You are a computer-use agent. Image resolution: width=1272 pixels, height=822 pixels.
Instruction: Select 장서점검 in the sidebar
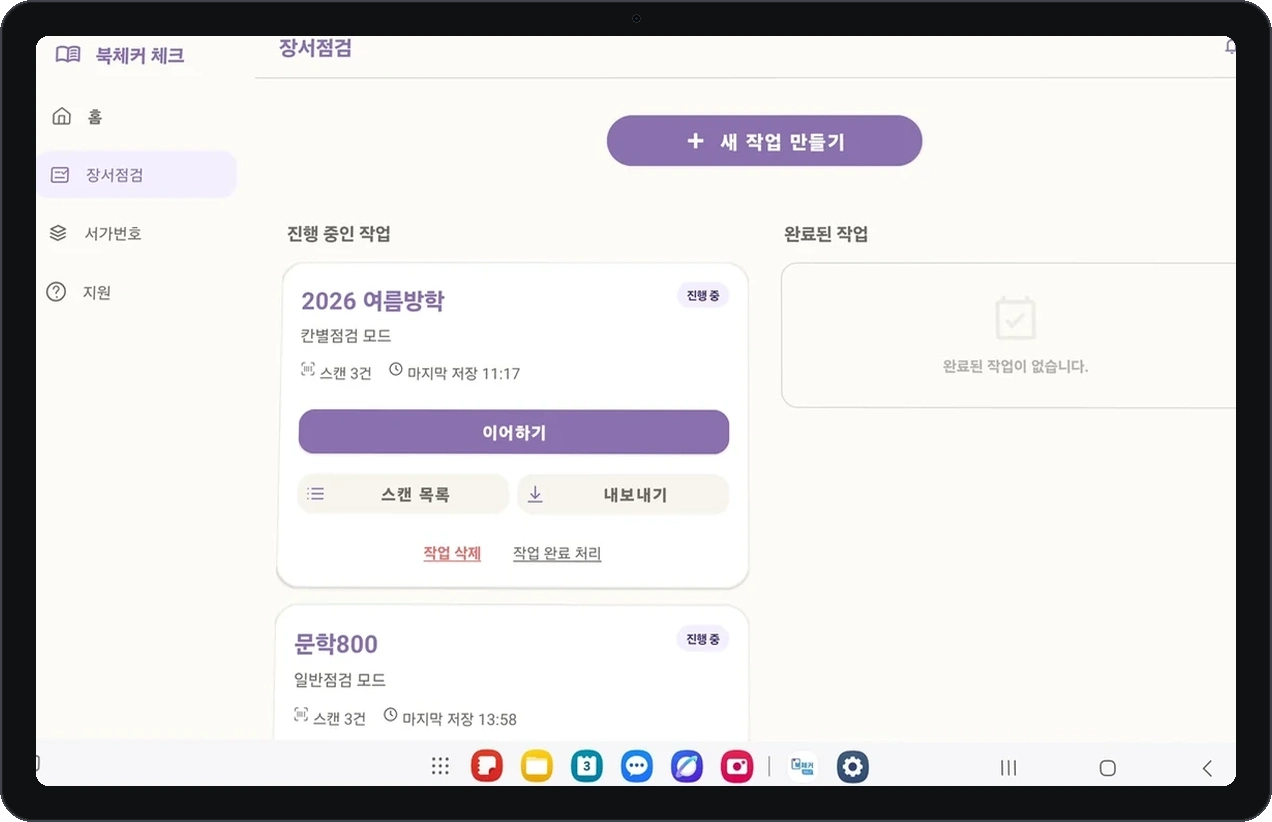[136, 175]
